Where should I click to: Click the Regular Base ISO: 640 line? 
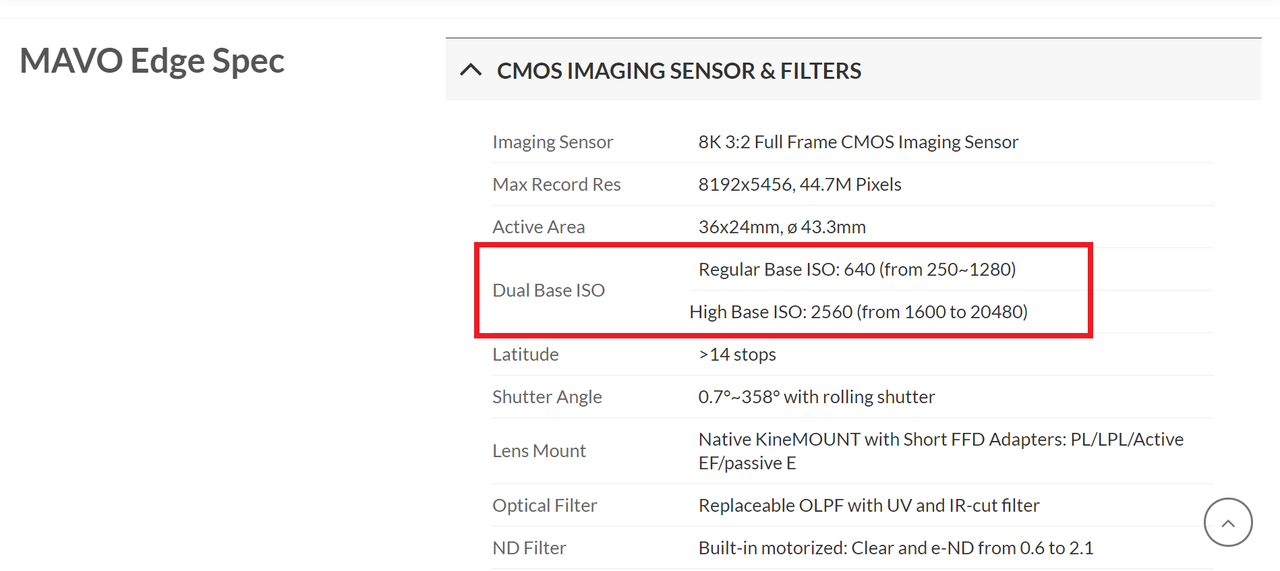pos(857,270)
